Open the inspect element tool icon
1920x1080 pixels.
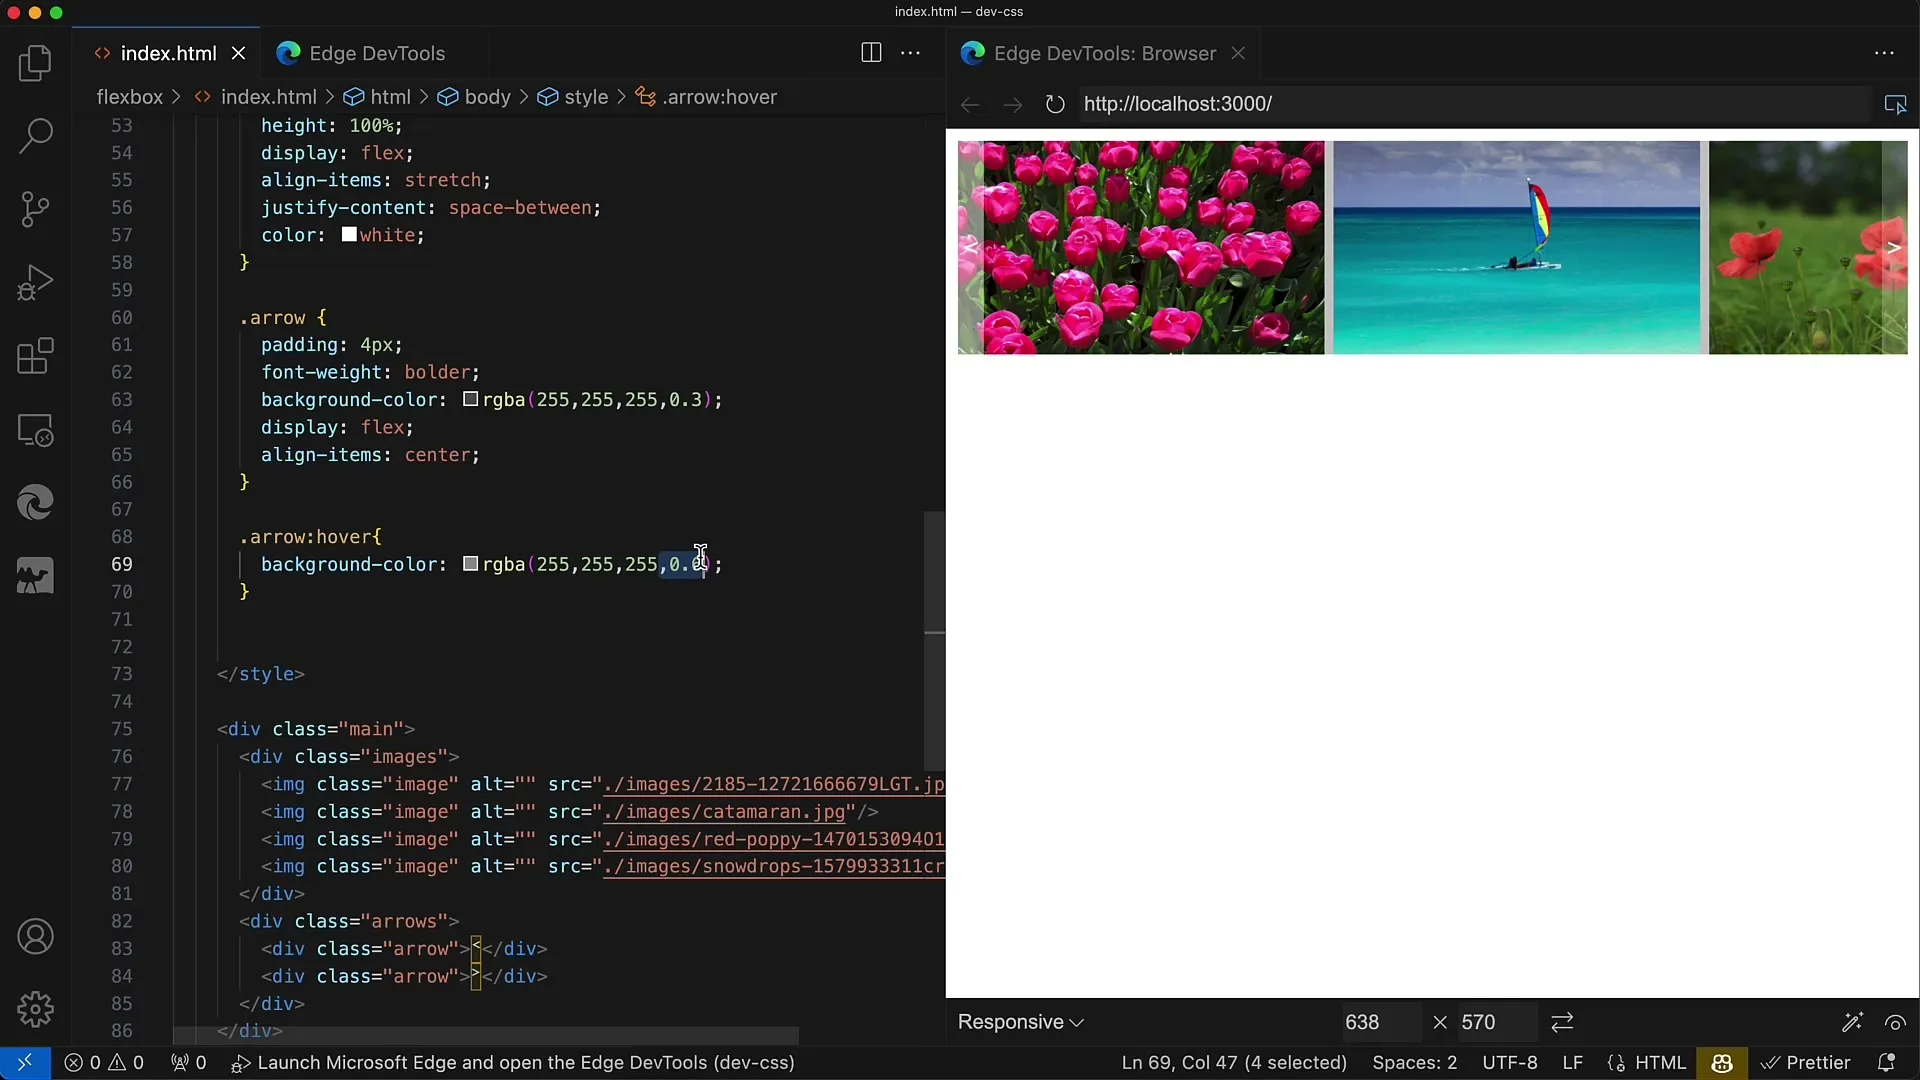coord(1895,104)
